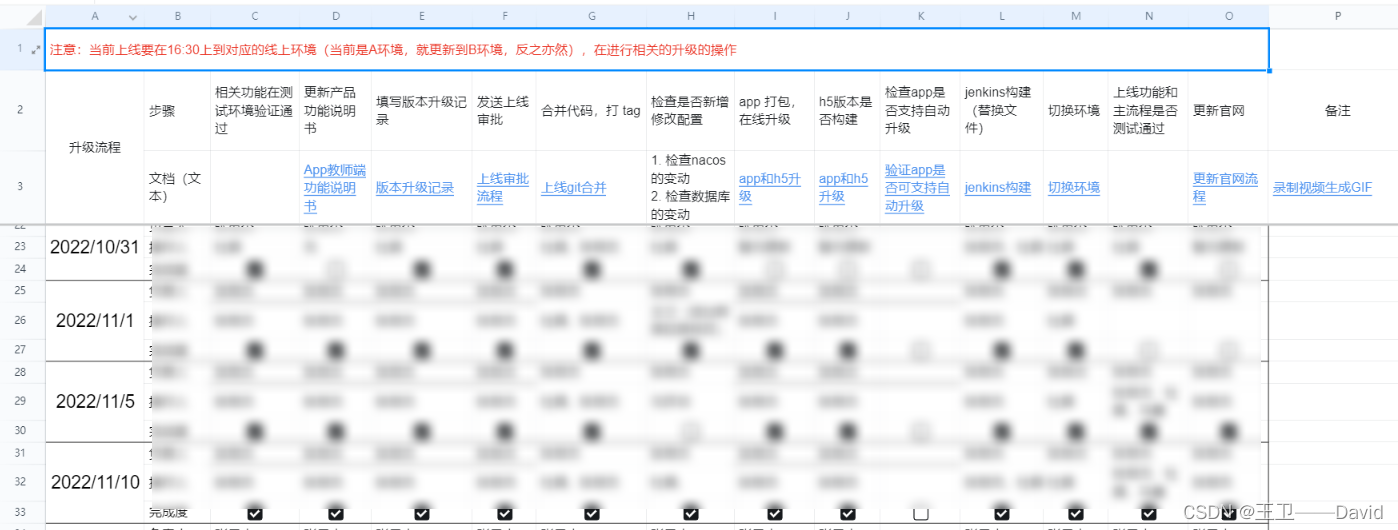Screen dimensions: 1398x530
Task: Select row 3 header number
Action: [21, 187]
